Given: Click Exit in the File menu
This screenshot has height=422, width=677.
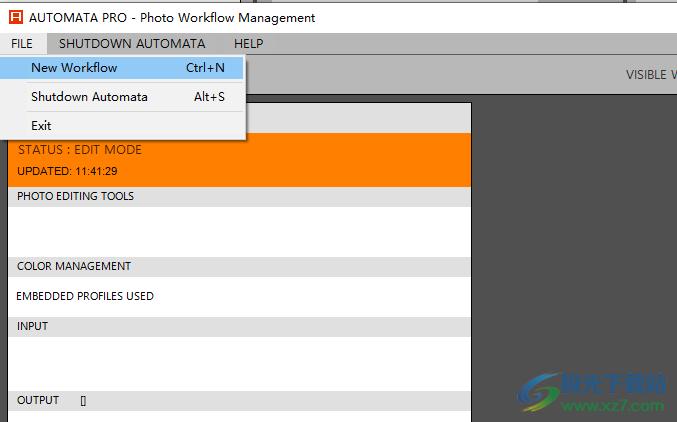Looking at the screenshot, I should [x=41, y=126].
